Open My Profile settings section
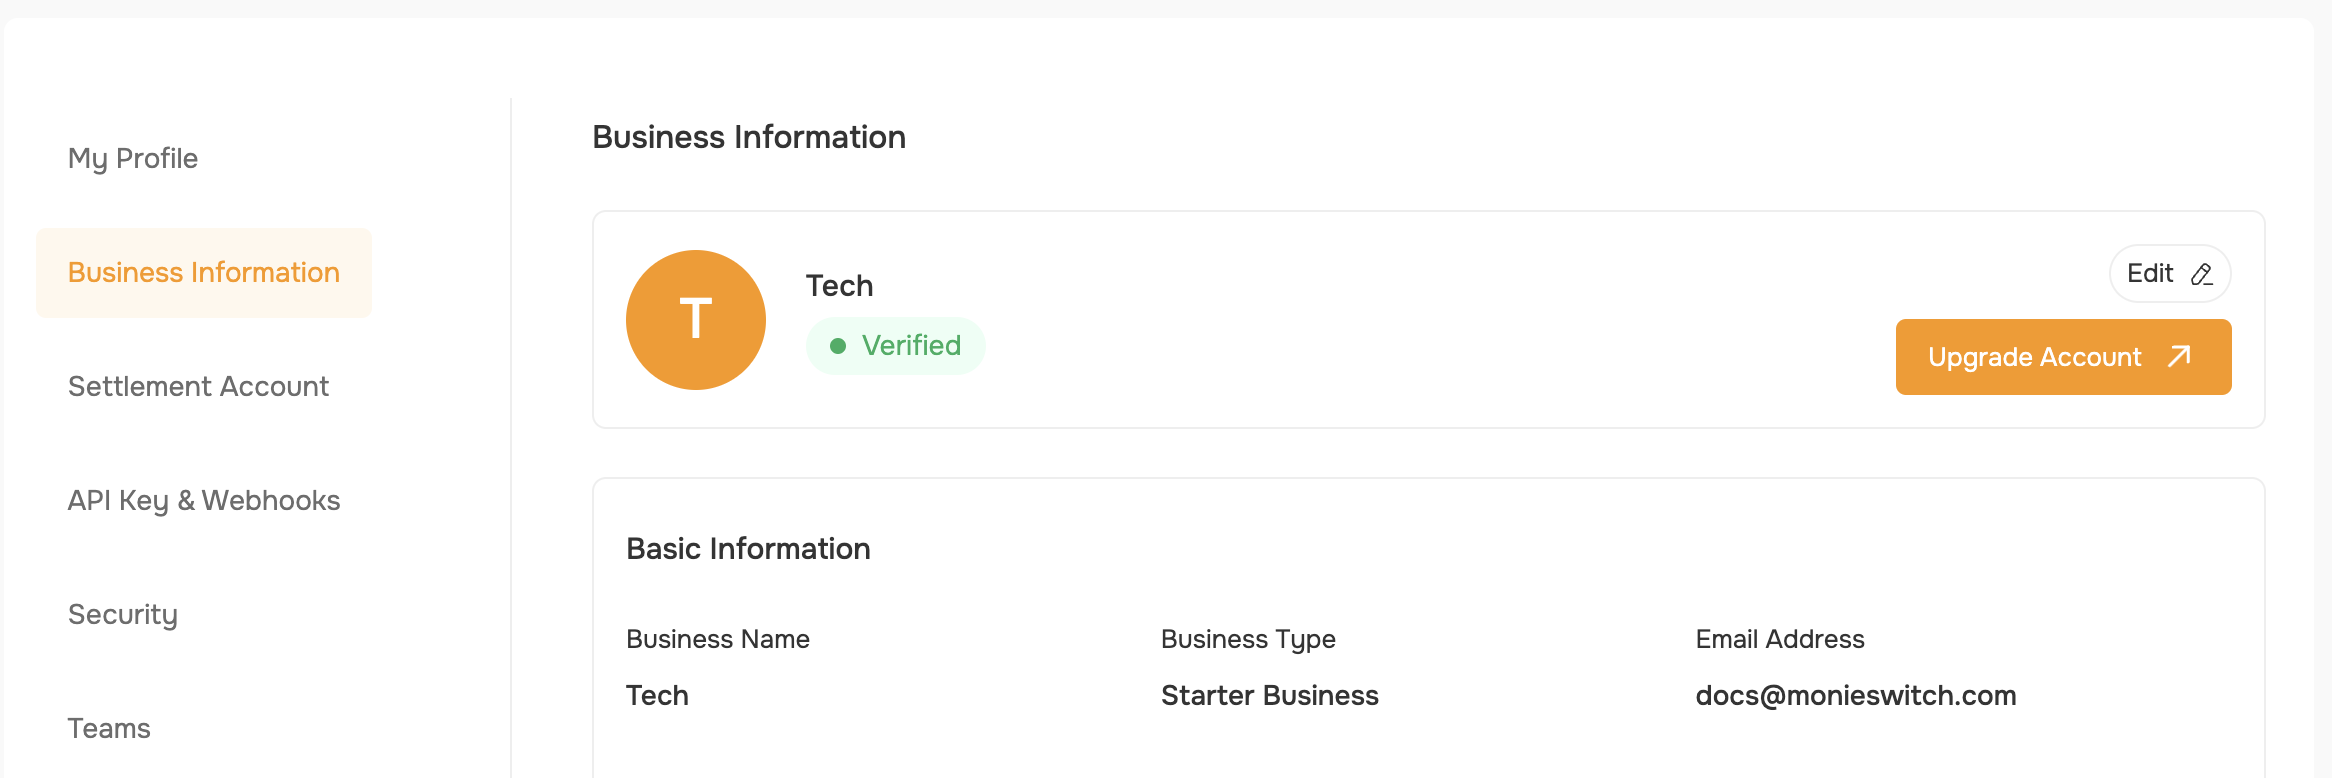Screen dimensions: 2332x778 tap(133, 158)
